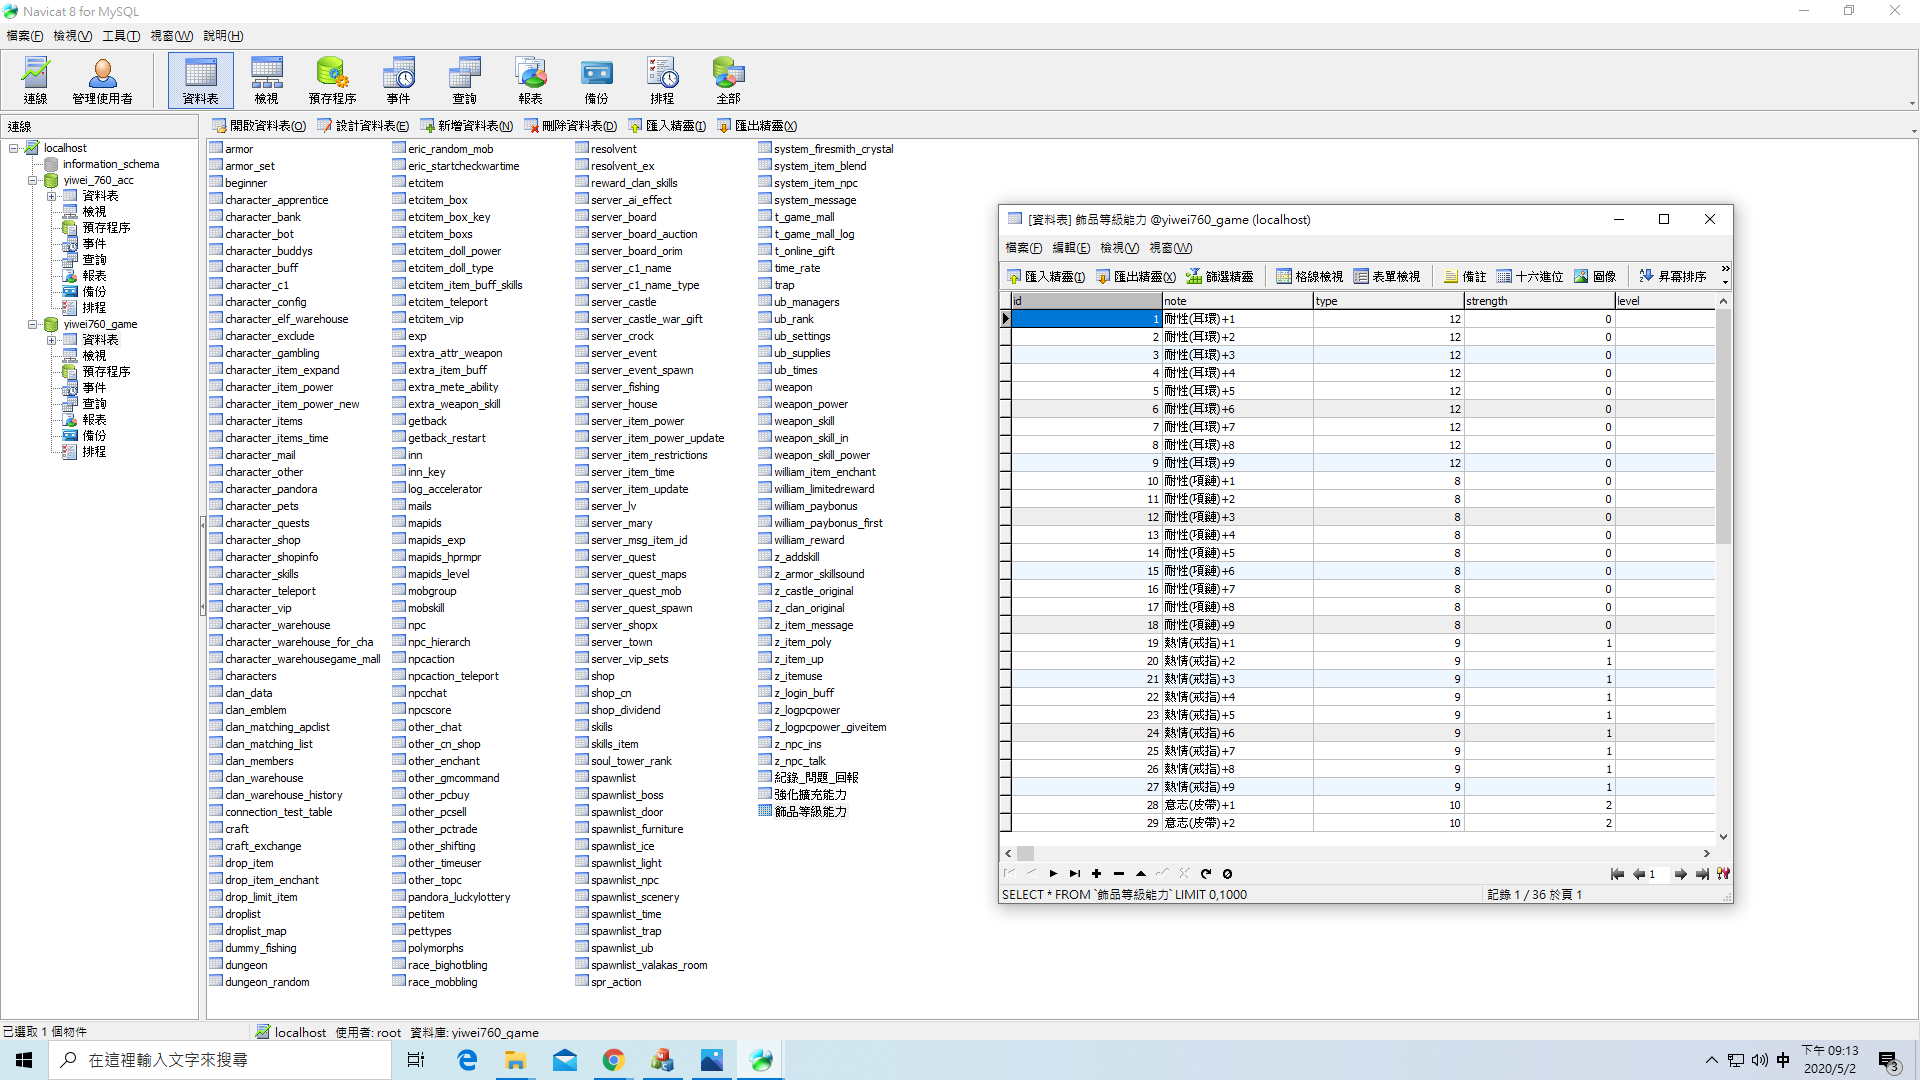
Task: Open 編輯 menu in table window
Action: pos(1071,248)
